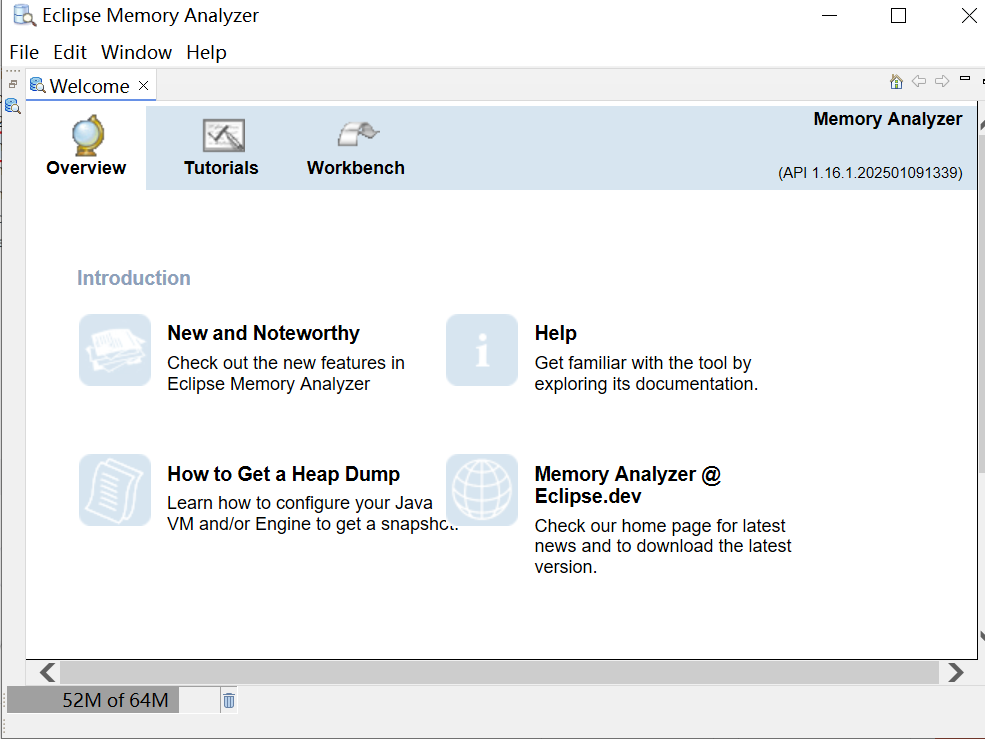This screenshot has height=739, width=985.
Task: Click the horizontal scrollbar right arrow
Action: [x=955, y=672]
